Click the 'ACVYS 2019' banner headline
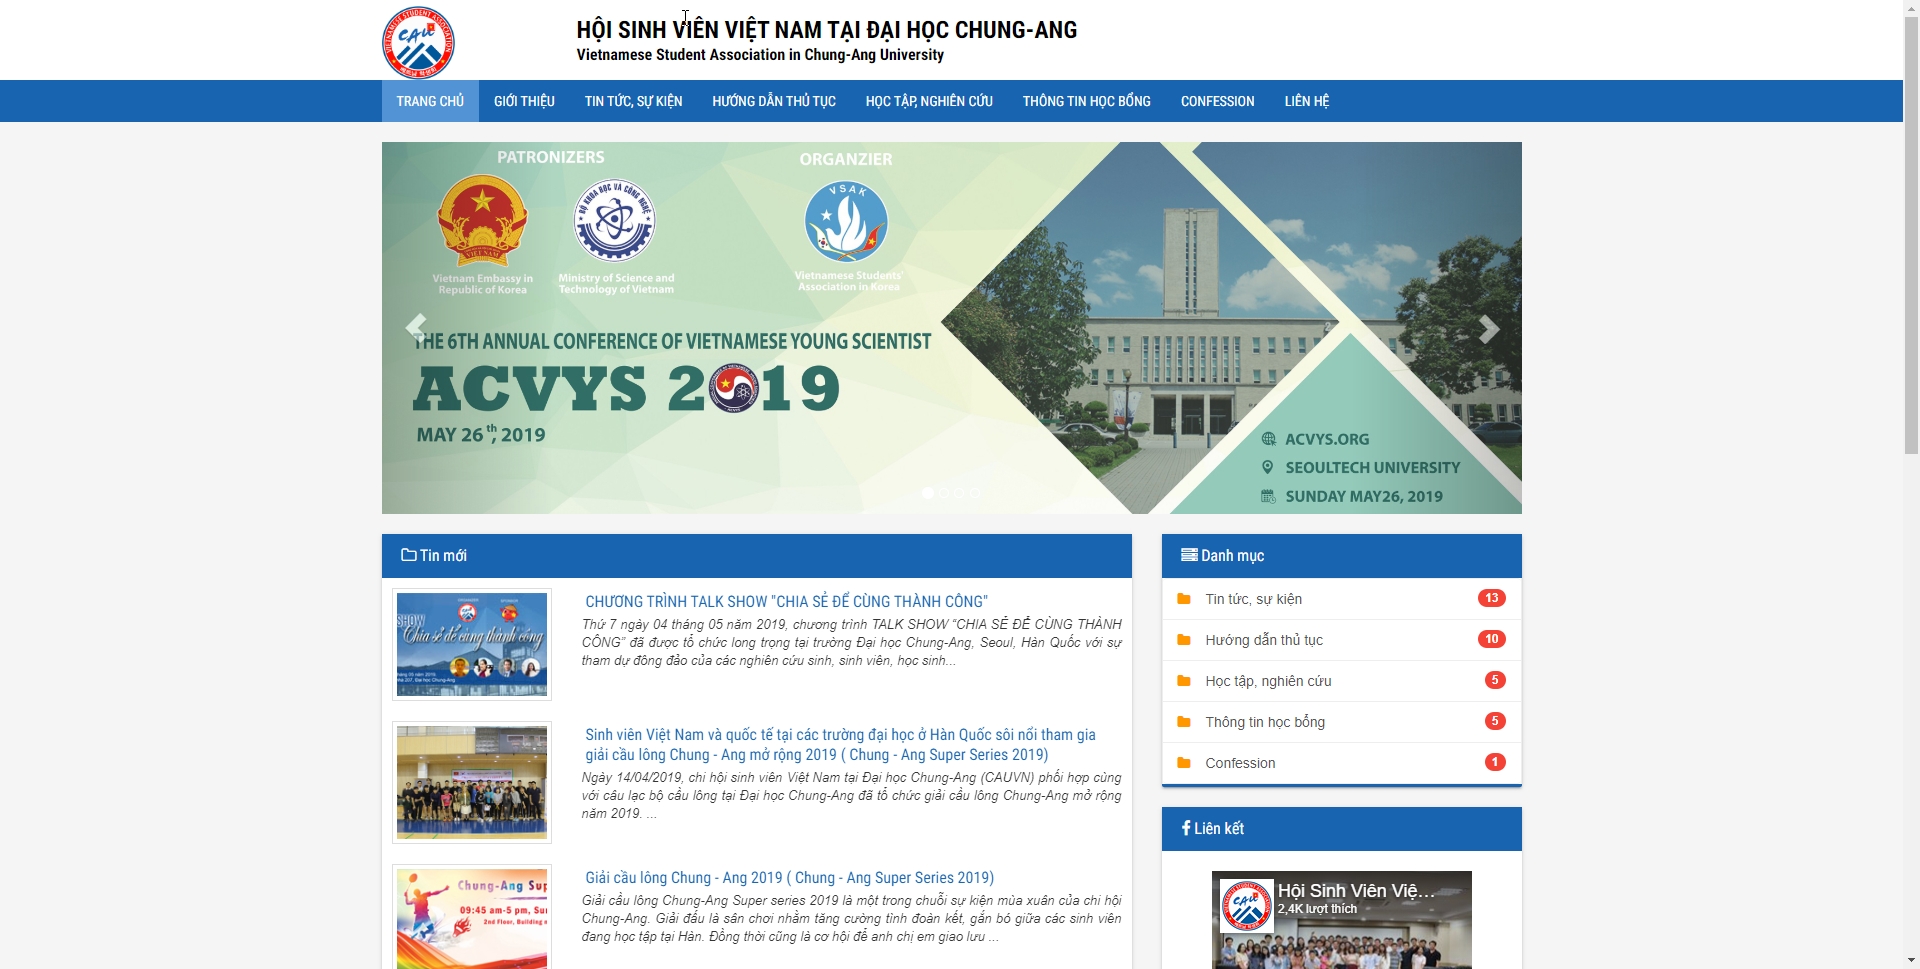This screenshot has width=1920, height=969. (x=627, y=389)
